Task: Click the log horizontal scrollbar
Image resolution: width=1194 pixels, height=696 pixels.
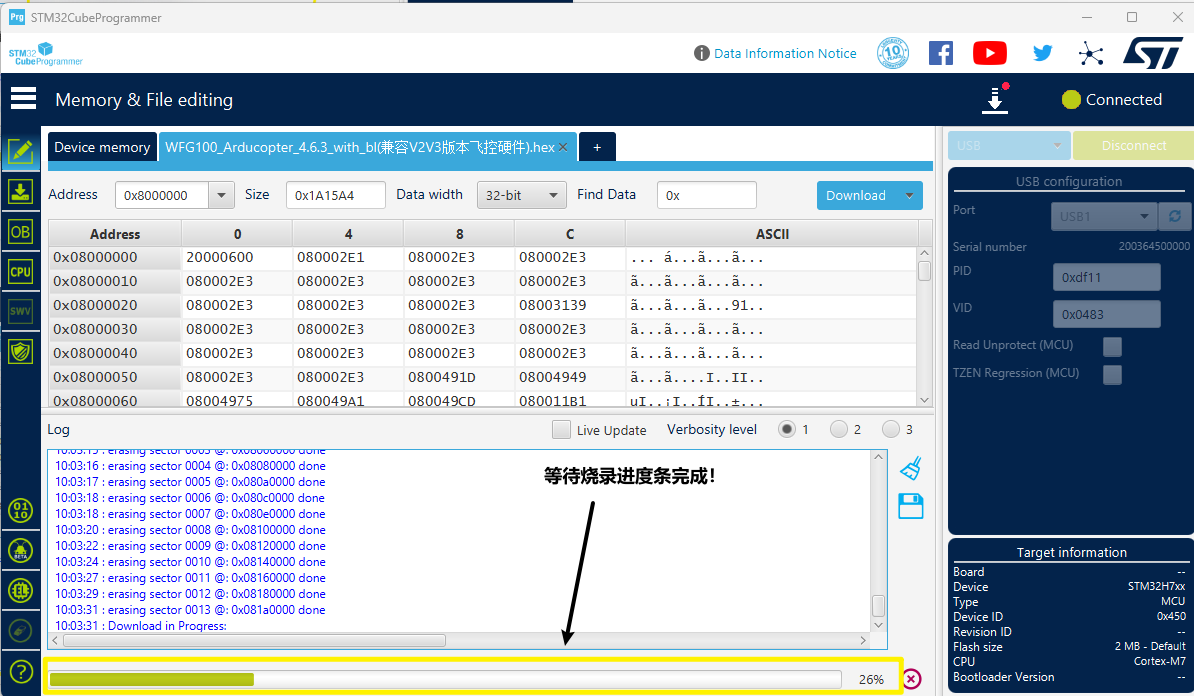Action: tap(254, 640)
